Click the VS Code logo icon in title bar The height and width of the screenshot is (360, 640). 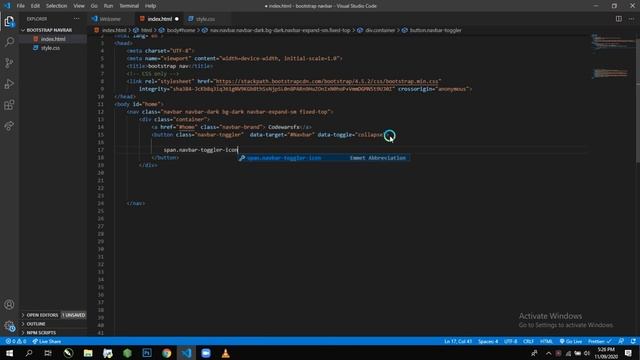click(x=7, y=6)
